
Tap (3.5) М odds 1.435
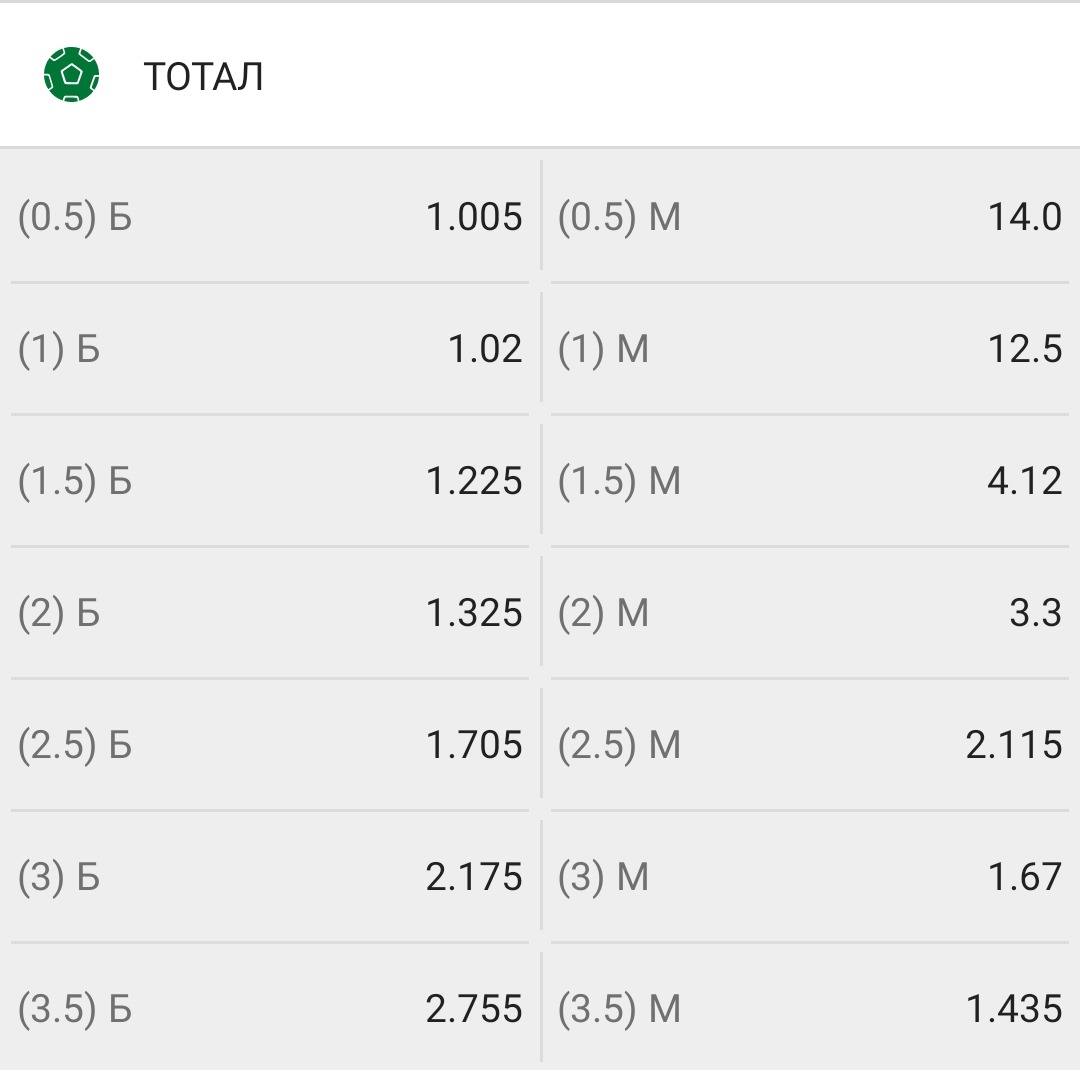click(x=810, y=1009)
